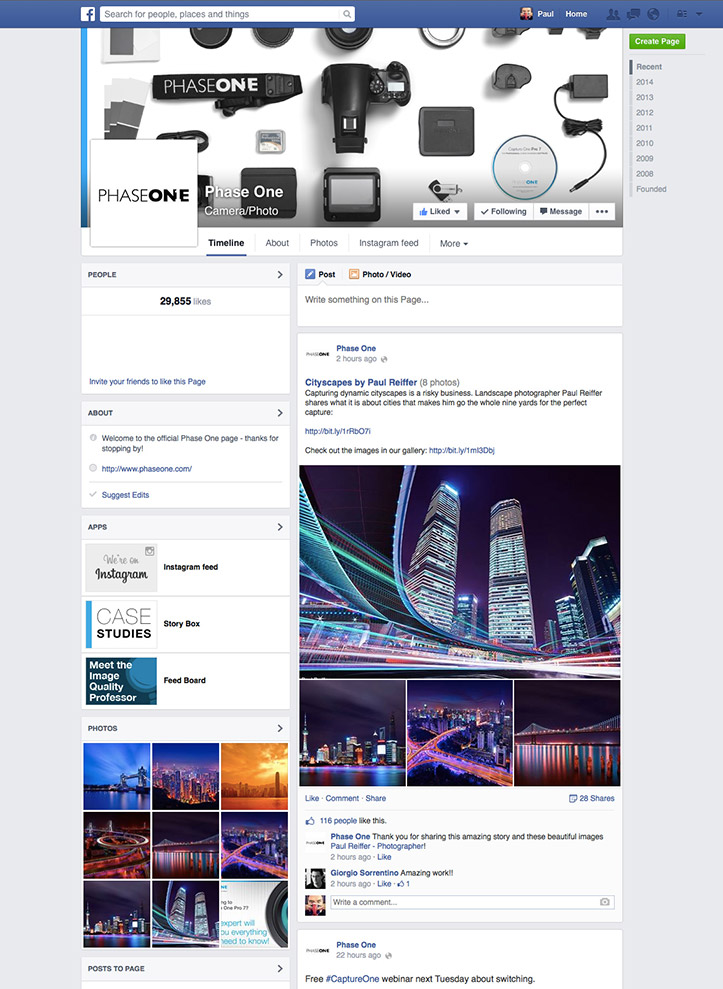
Task: Open the More tab dropdown
Action: pos(454,243)
